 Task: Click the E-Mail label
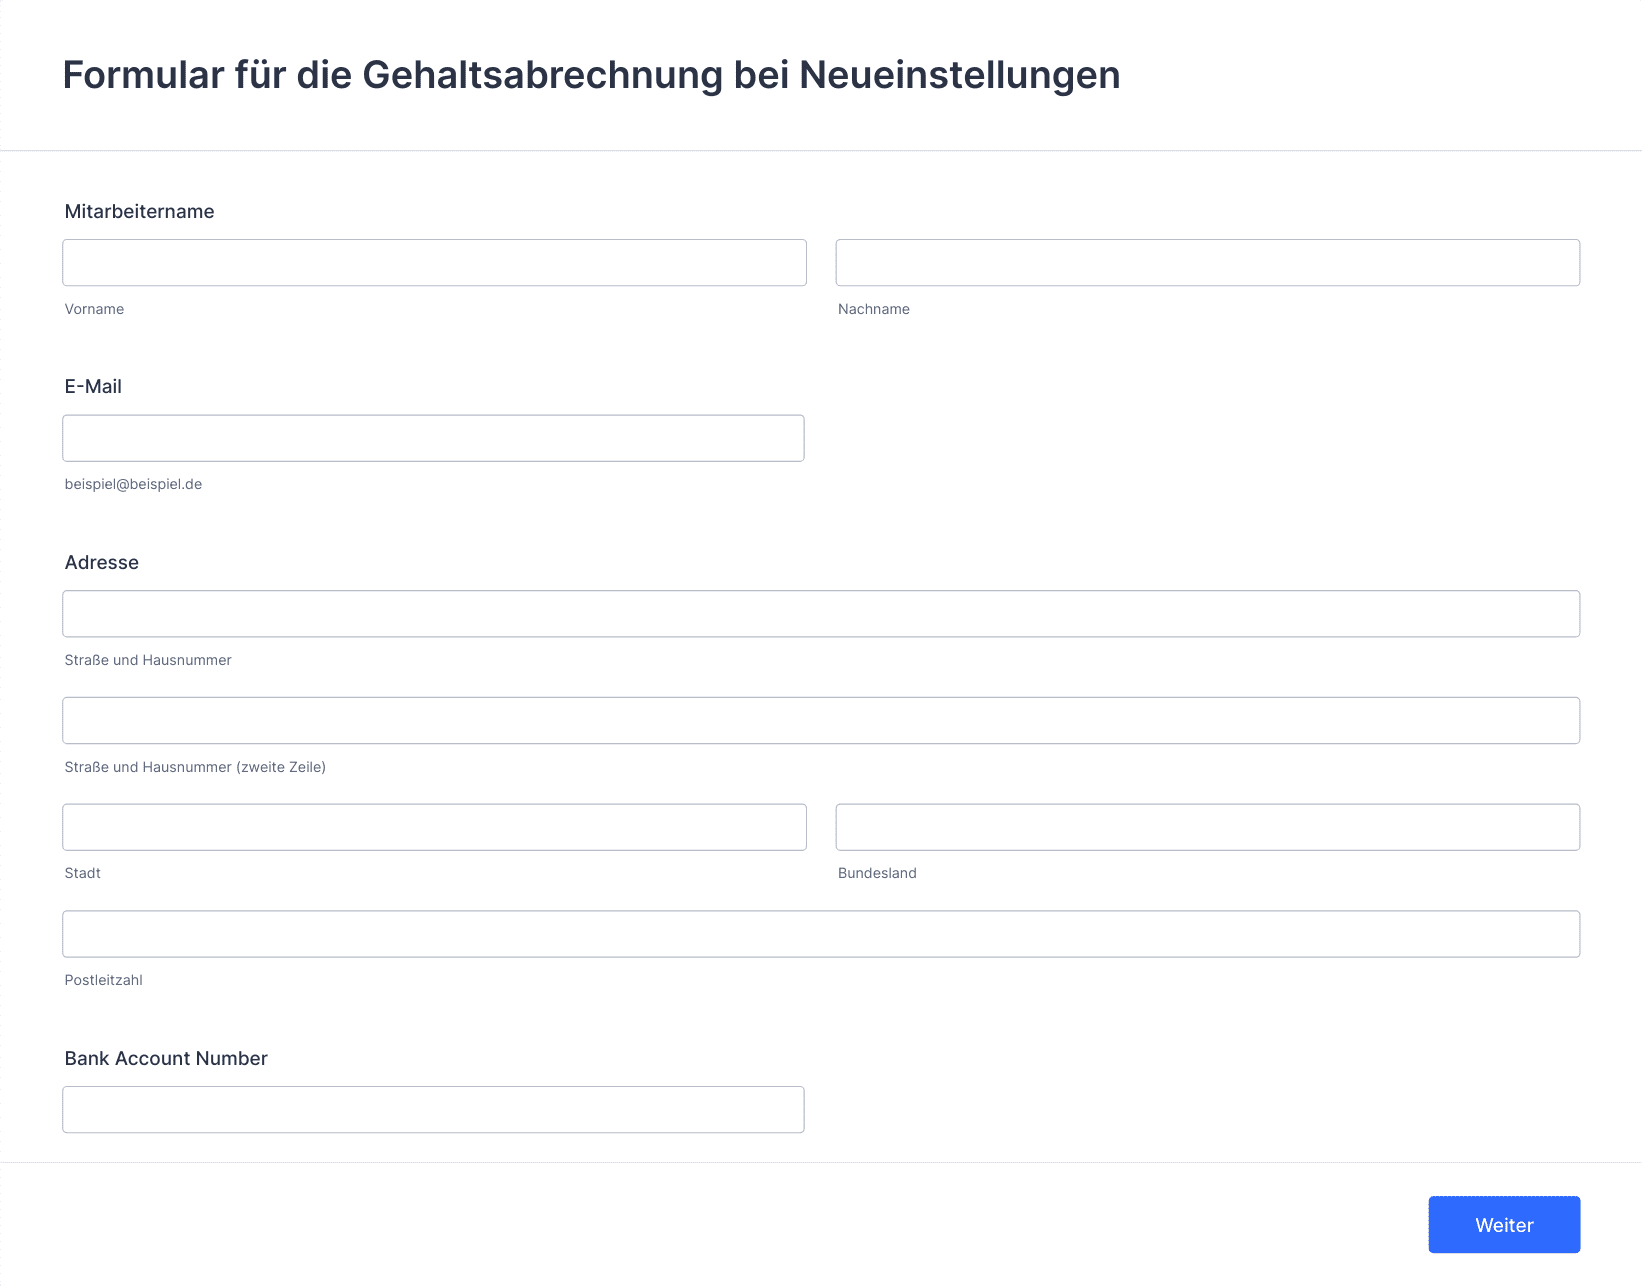click(93, 387)
